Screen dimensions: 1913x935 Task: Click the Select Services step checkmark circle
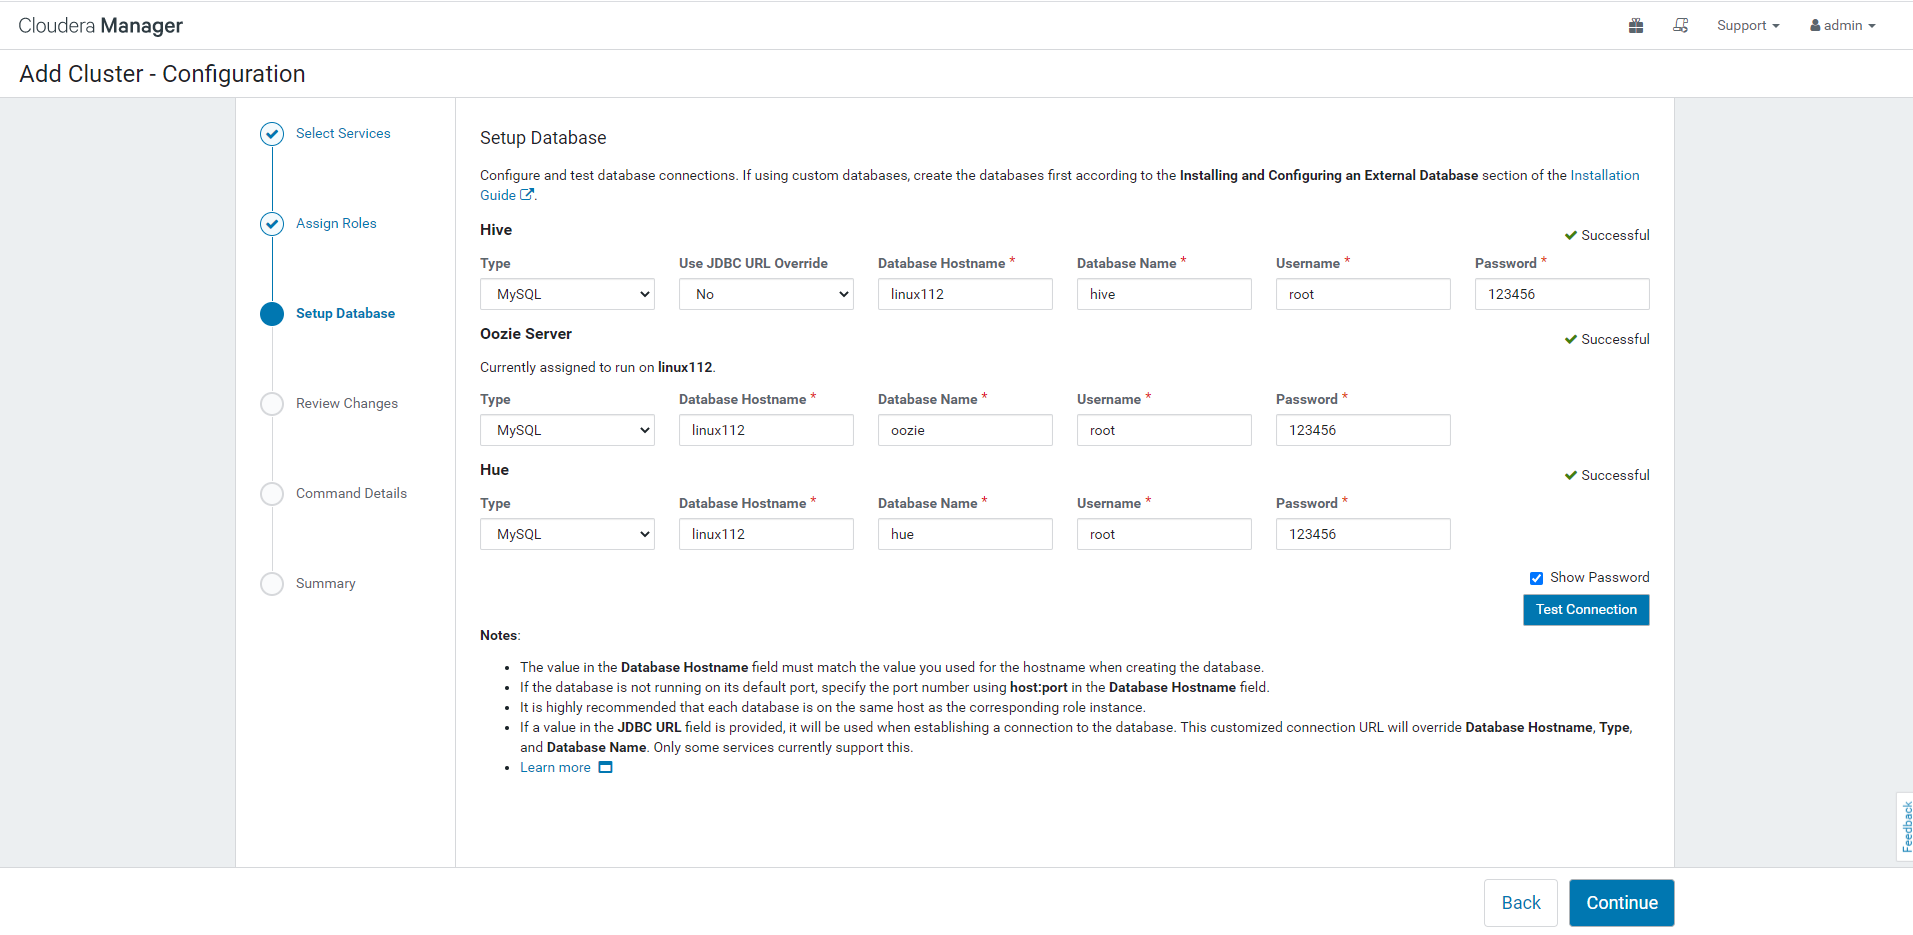point(272,134)
